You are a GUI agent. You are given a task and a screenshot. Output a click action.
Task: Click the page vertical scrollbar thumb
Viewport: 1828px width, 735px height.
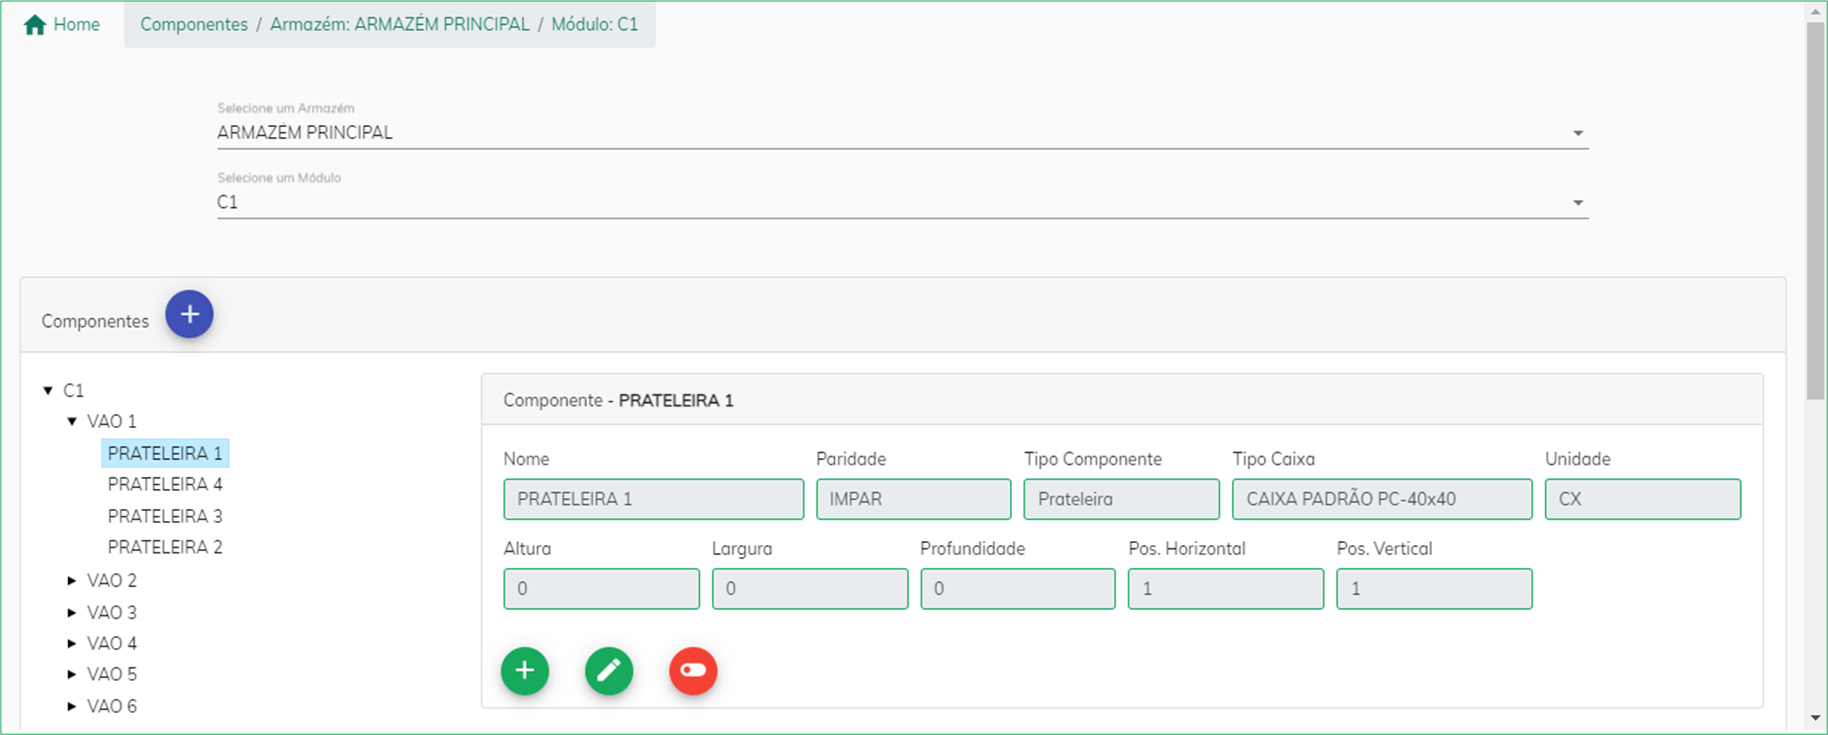(1816, 210)
